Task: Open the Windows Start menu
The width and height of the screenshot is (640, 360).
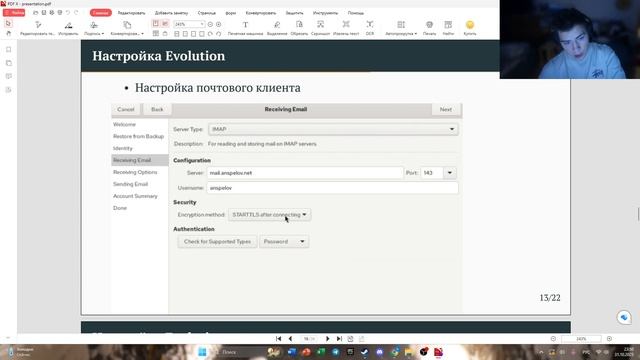Action: [202, 352]
